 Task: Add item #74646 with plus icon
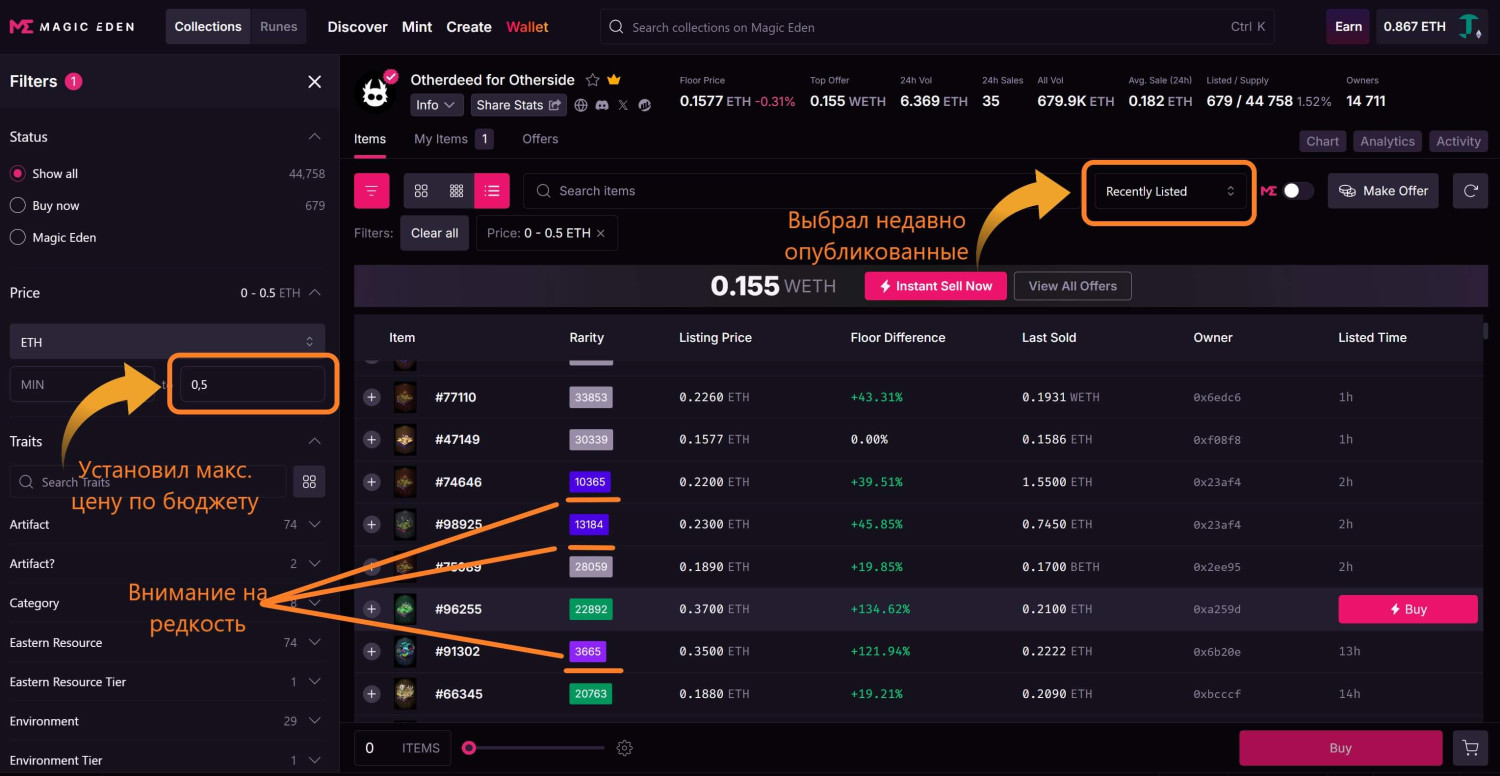(371, 482)
